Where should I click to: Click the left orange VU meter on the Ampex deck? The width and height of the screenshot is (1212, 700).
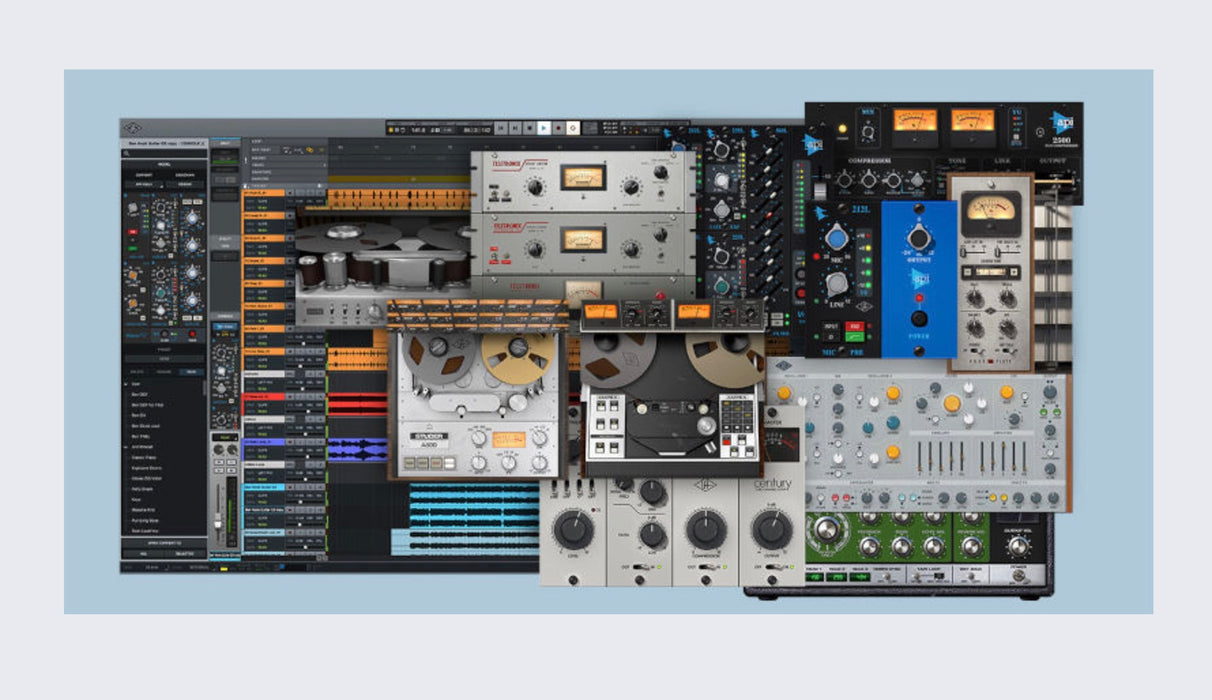(600, 312)
